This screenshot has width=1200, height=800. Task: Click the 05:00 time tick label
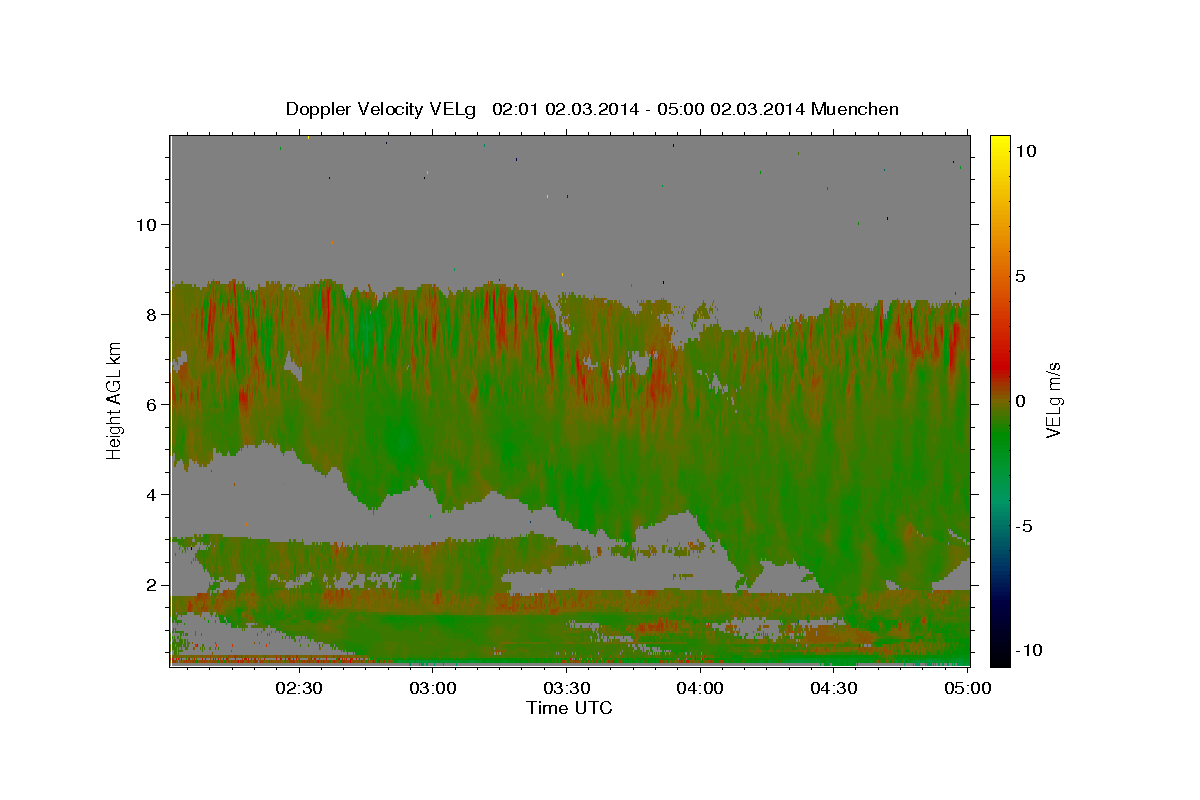(967, 688)
